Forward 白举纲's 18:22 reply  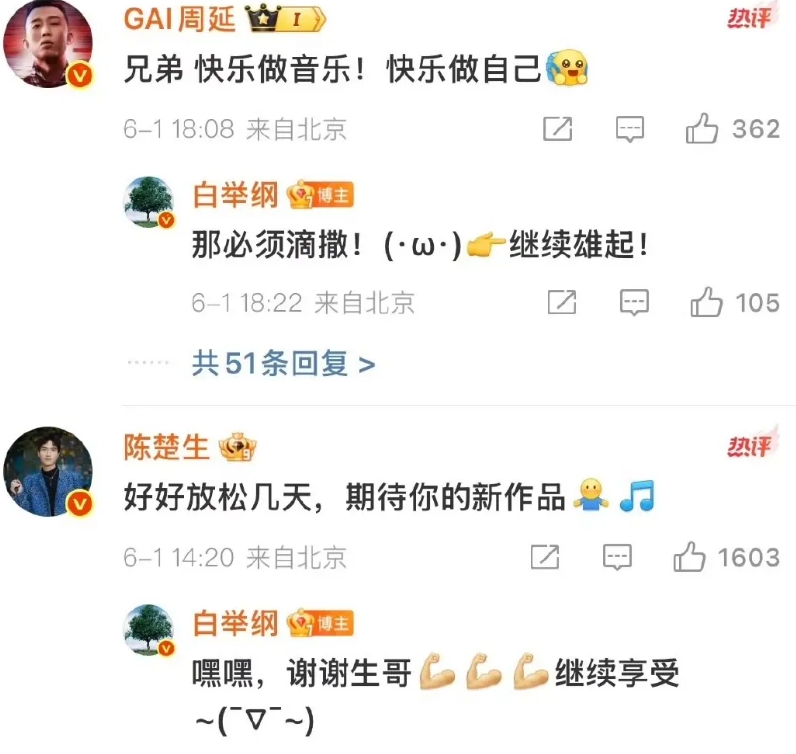tap(562, 302)
